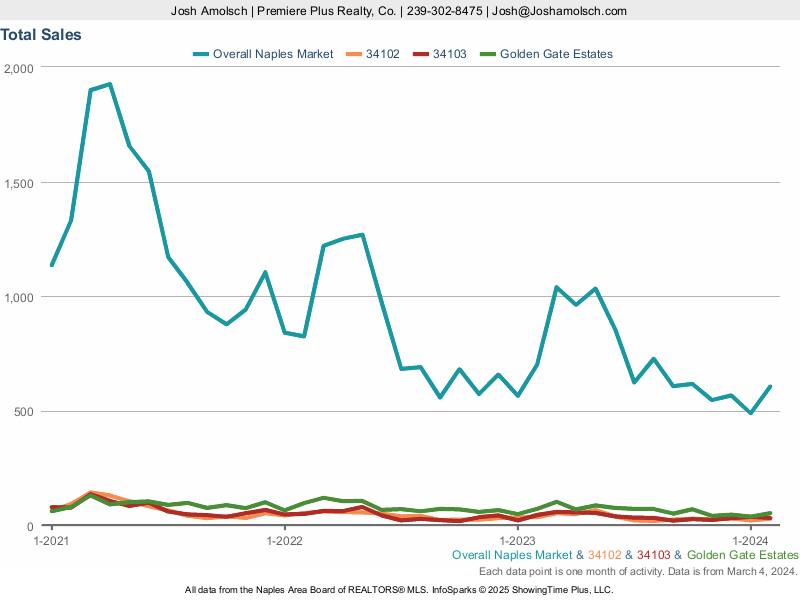Click the 'Each data point is one month' note
Screen dimensions: 800x600
click(638, 571)
